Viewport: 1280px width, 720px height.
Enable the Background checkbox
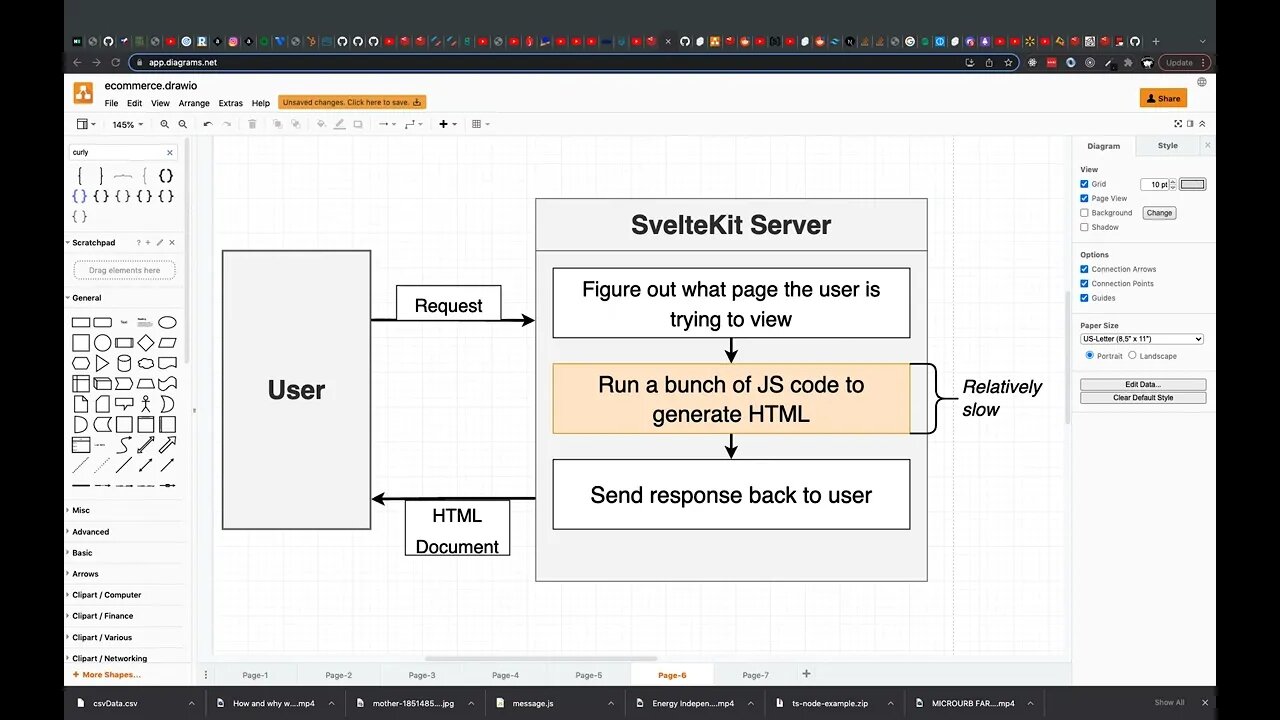[x=1085, y=213]
